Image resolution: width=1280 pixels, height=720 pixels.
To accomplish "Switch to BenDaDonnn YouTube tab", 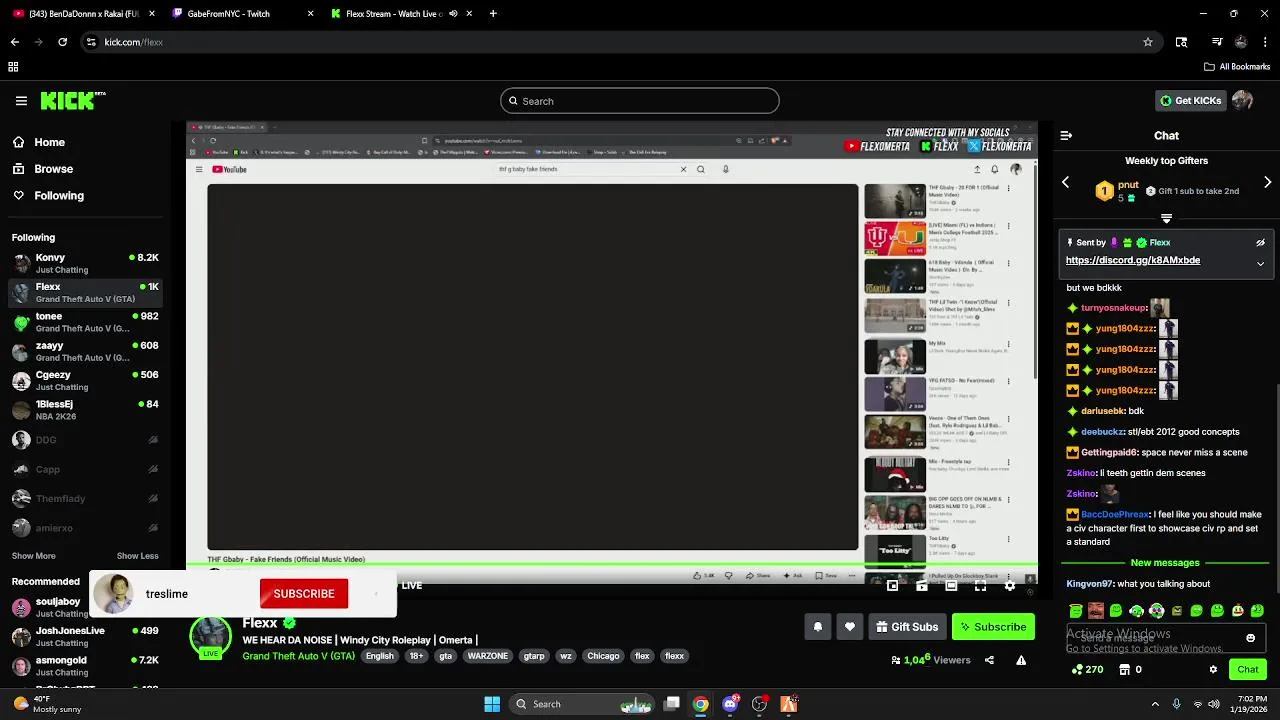I will pos(83,14).
